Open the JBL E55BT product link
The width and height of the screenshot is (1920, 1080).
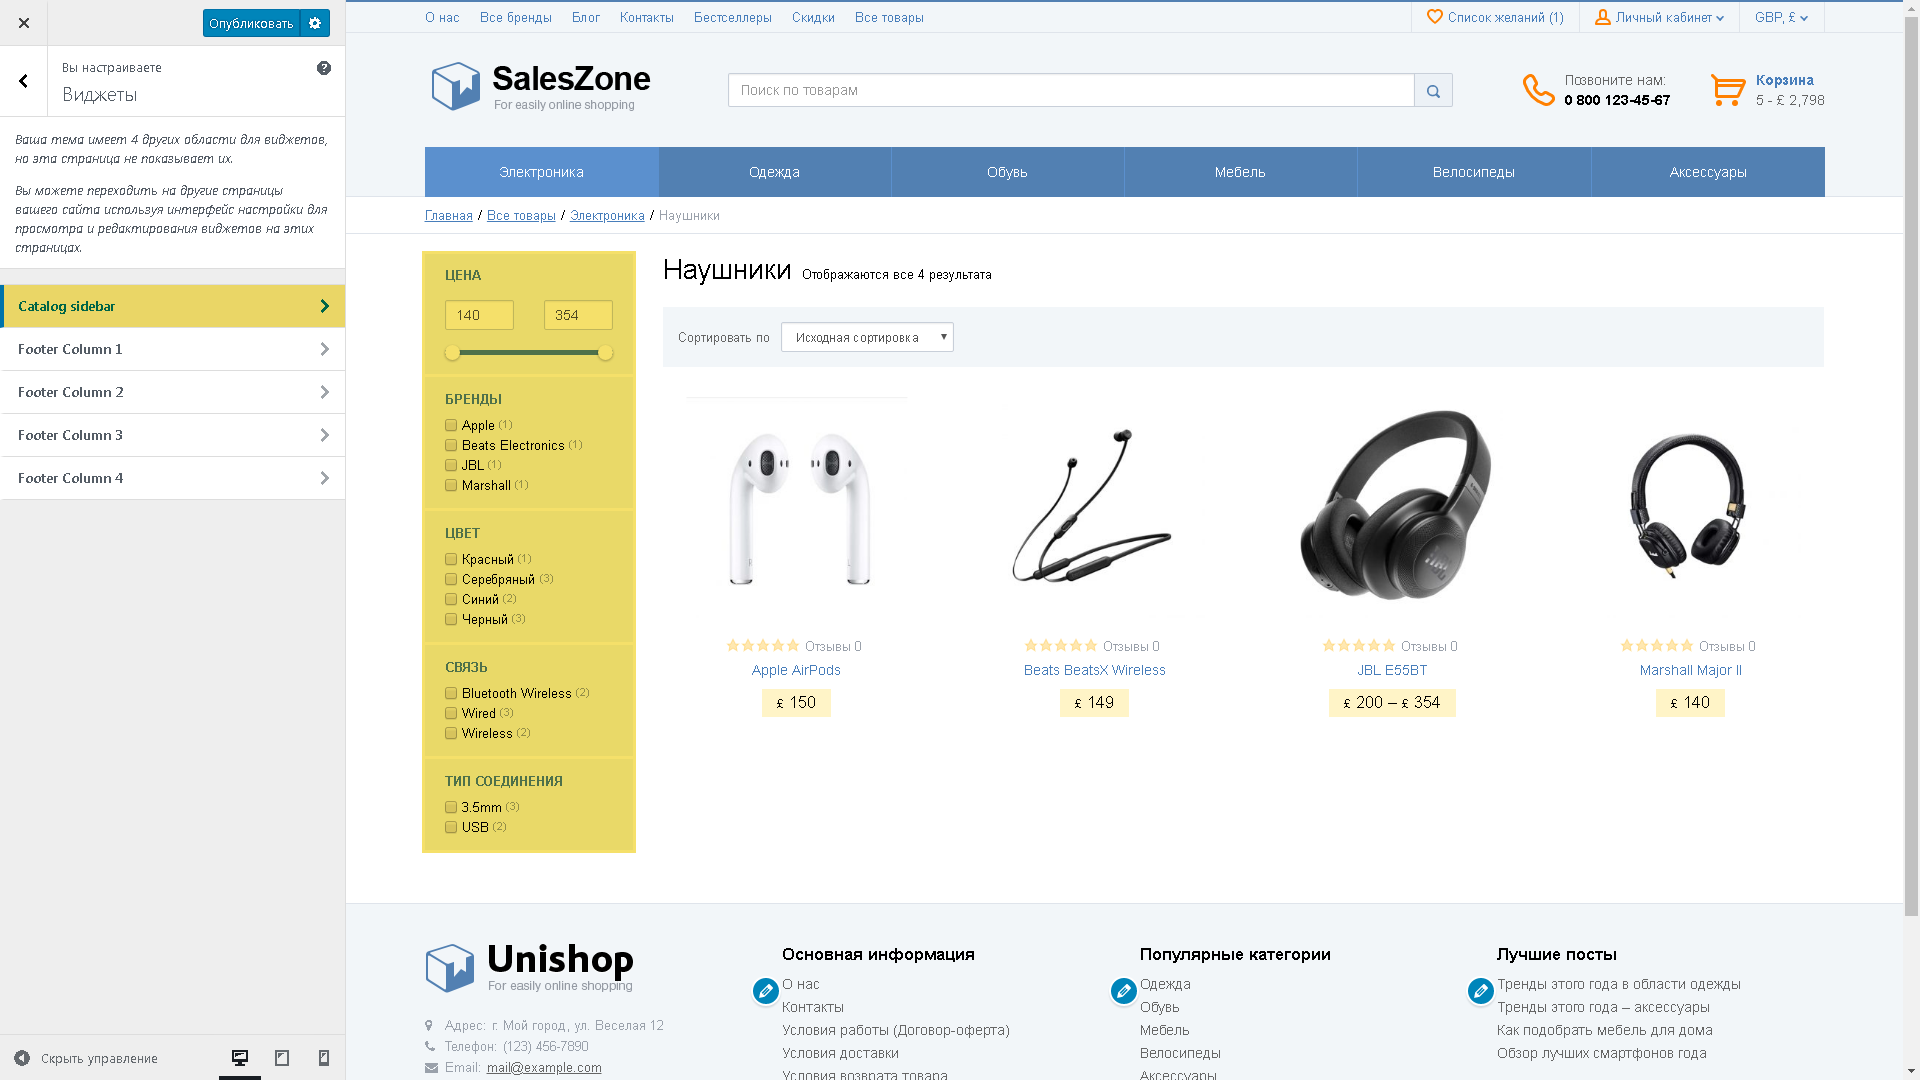[1392, 670]
